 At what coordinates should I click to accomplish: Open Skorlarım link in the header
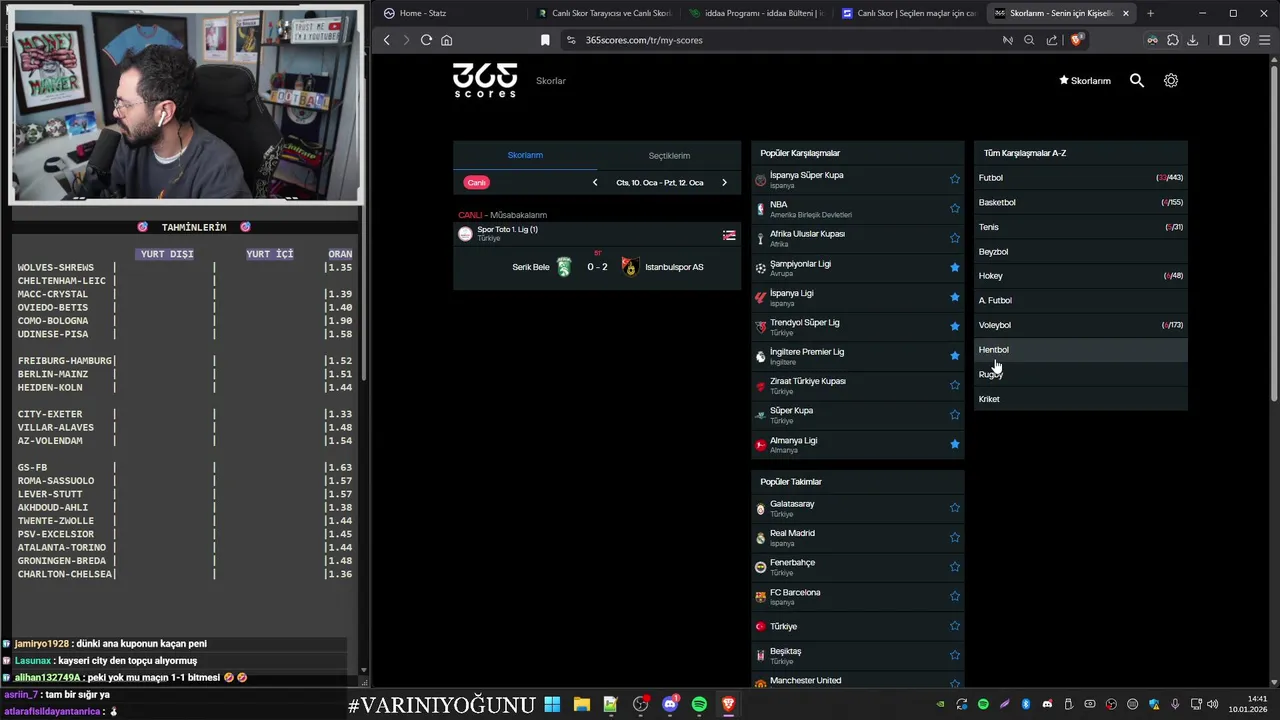[x=1085, y=81]
